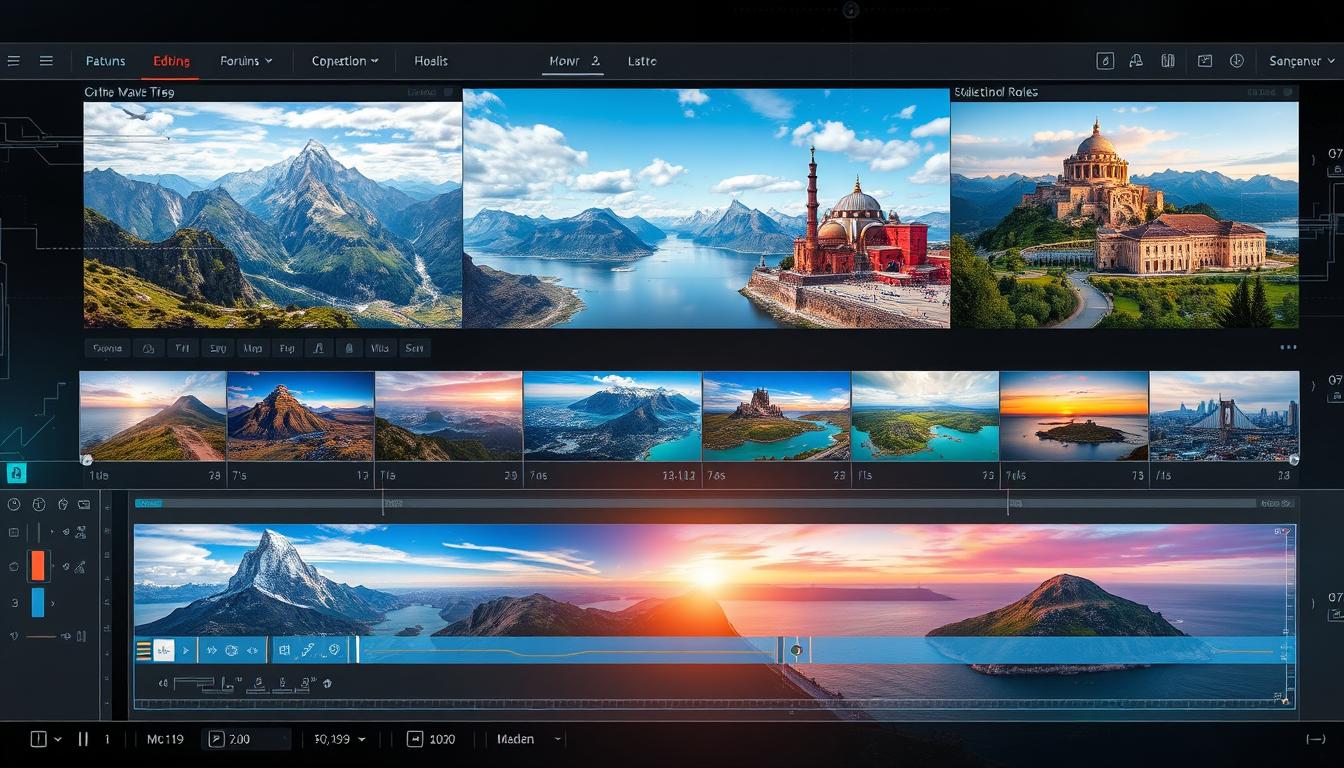Click the Mc119 status text
Screen dimensions: 1344x768
[x=165, y=739]
